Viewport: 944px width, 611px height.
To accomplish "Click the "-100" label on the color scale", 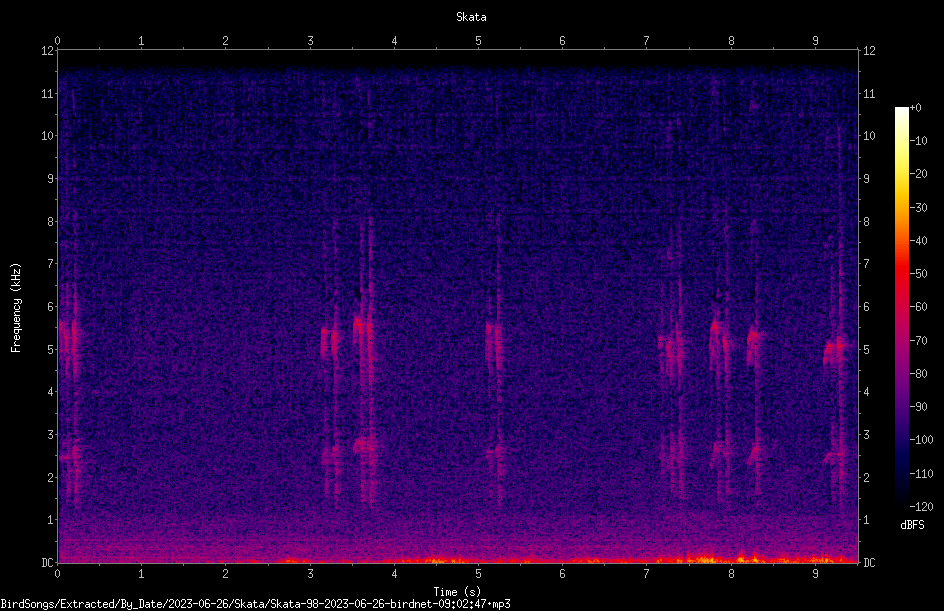I will pyautogui.click(x=921, y=440).
